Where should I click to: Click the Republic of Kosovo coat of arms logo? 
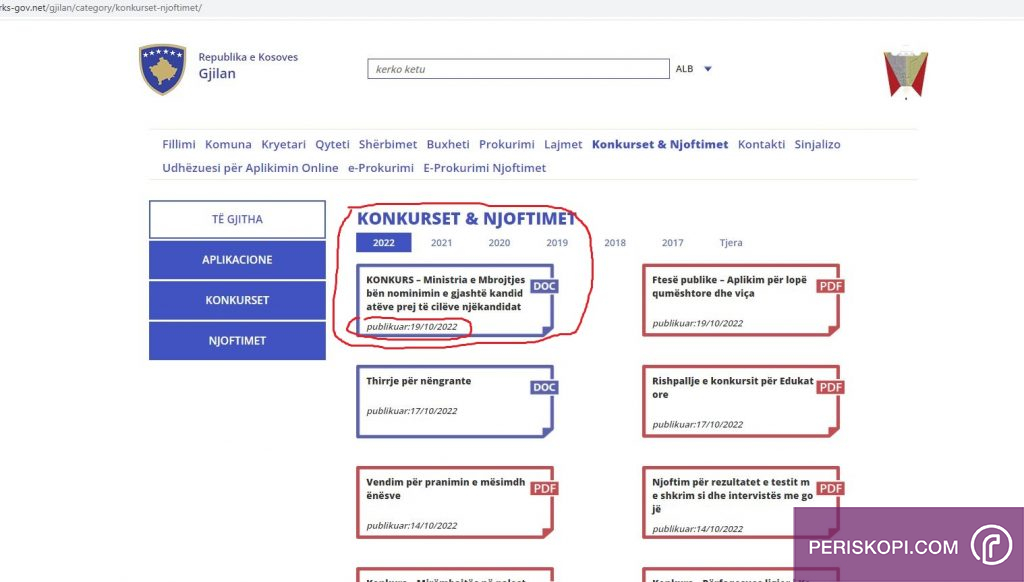[x=162, y=69]
